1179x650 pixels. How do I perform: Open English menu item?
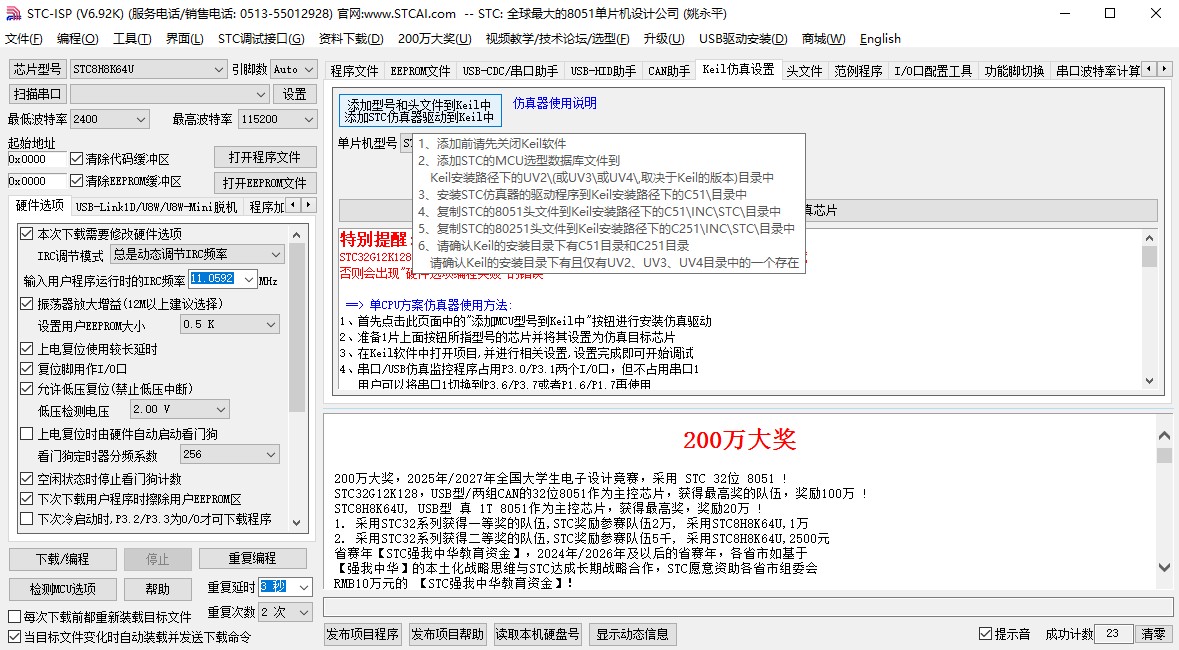click(x=880, y=39)
